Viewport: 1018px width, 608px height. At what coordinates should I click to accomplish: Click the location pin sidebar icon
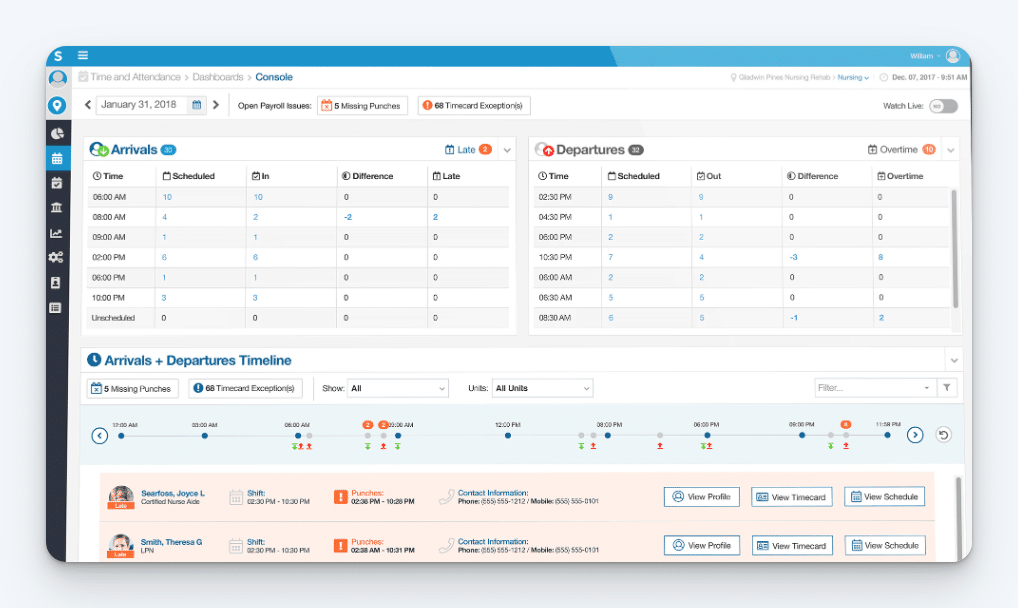[x=57, y=104]
